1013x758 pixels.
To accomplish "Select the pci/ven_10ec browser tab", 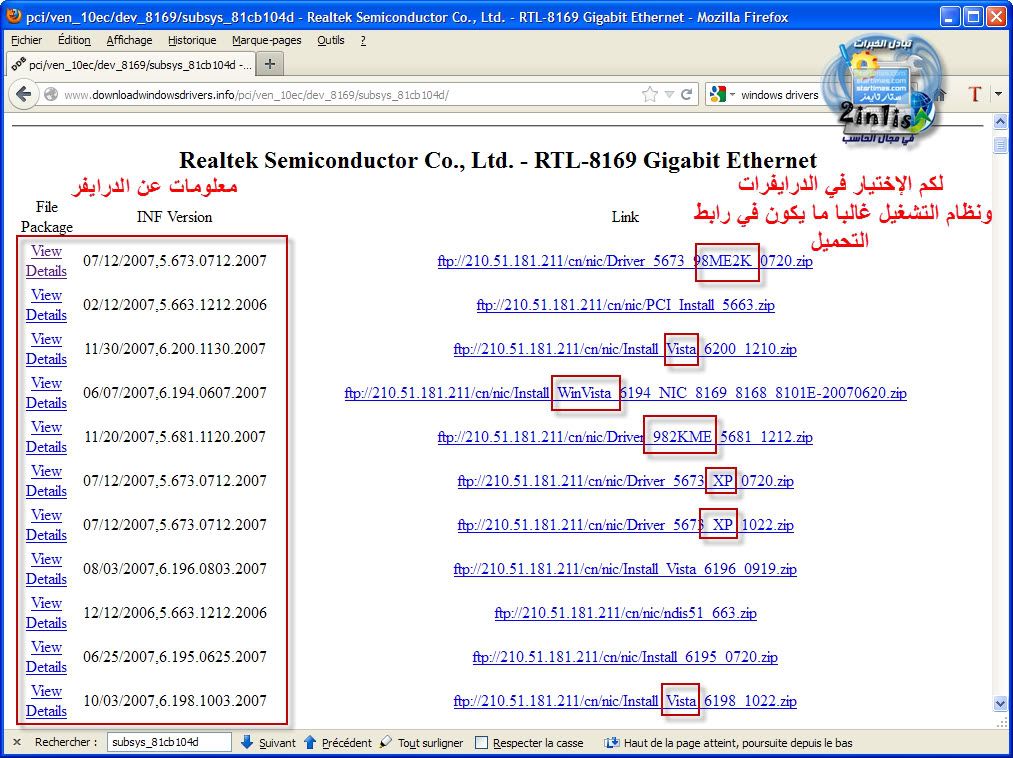I will [x=131, y=65].
